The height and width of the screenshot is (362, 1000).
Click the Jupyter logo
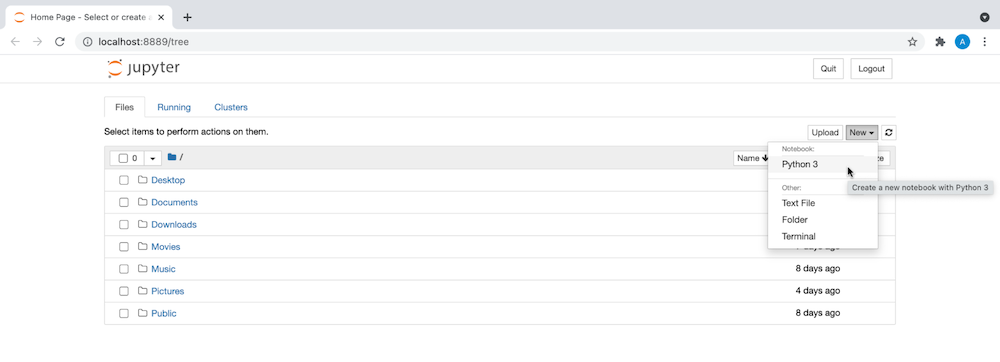143,68
